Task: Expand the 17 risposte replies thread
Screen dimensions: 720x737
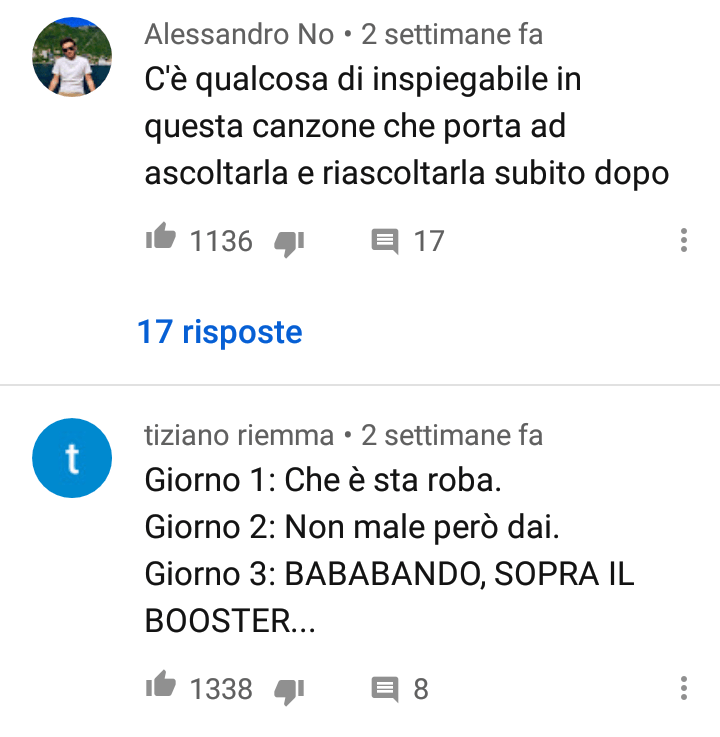Action: (x=219, y=332)
